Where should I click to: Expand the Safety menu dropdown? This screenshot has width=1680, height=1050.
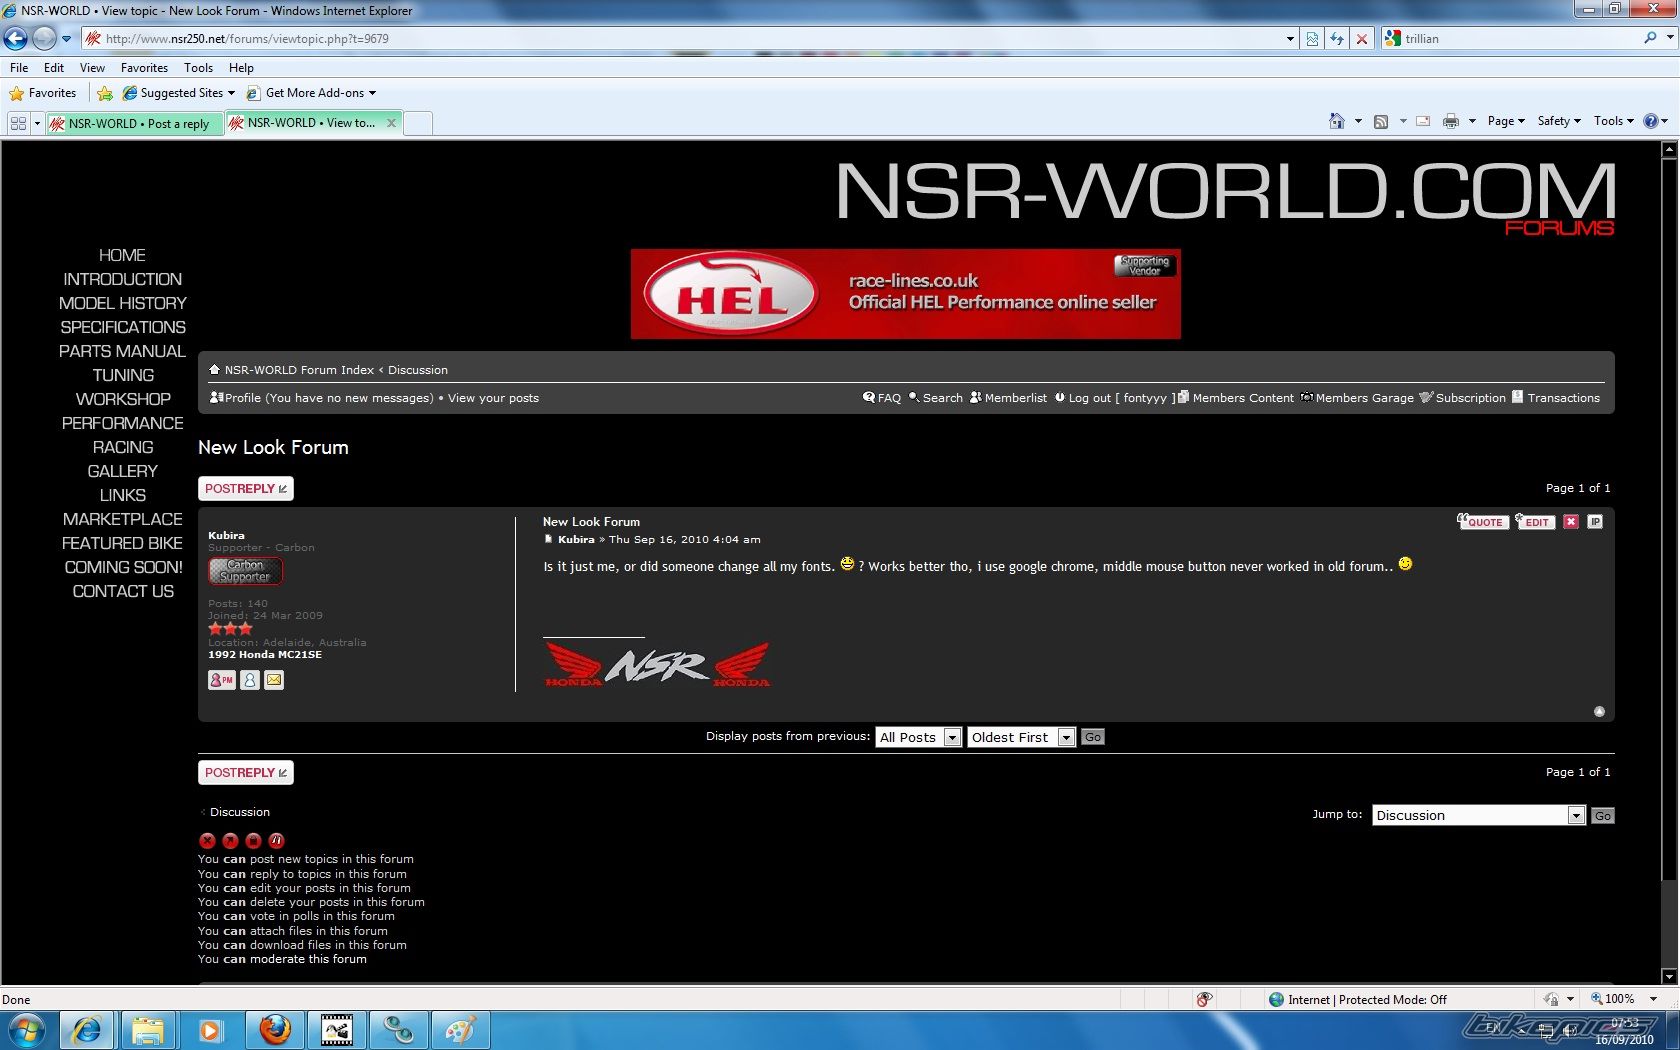pyautogui.click(x=1559, y=121)
